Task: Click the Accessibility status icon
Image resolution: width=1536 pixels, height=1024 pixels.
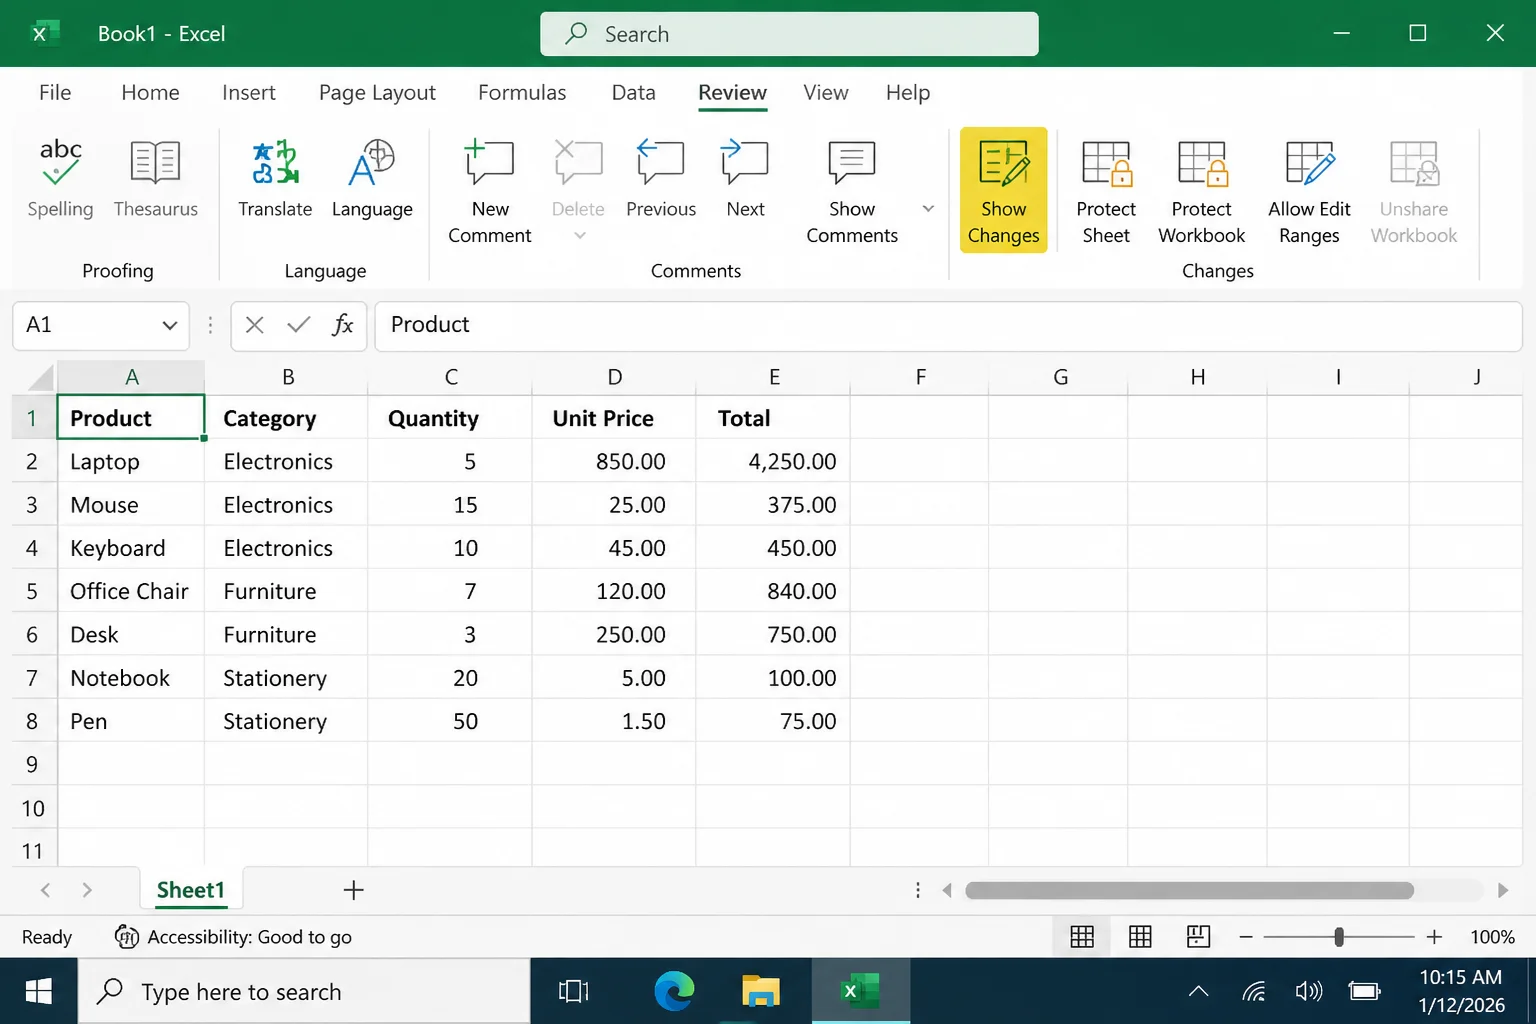Action: [127, 937]
